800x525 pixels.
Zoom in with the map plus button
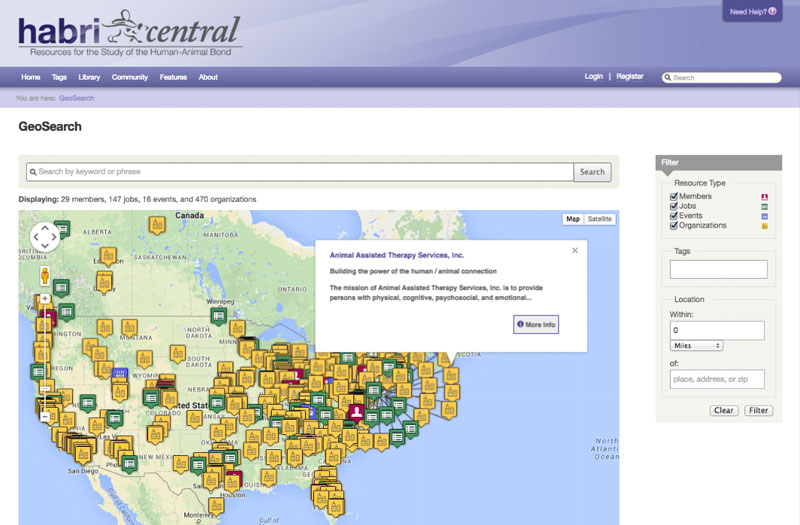click(x=45, y=298)
